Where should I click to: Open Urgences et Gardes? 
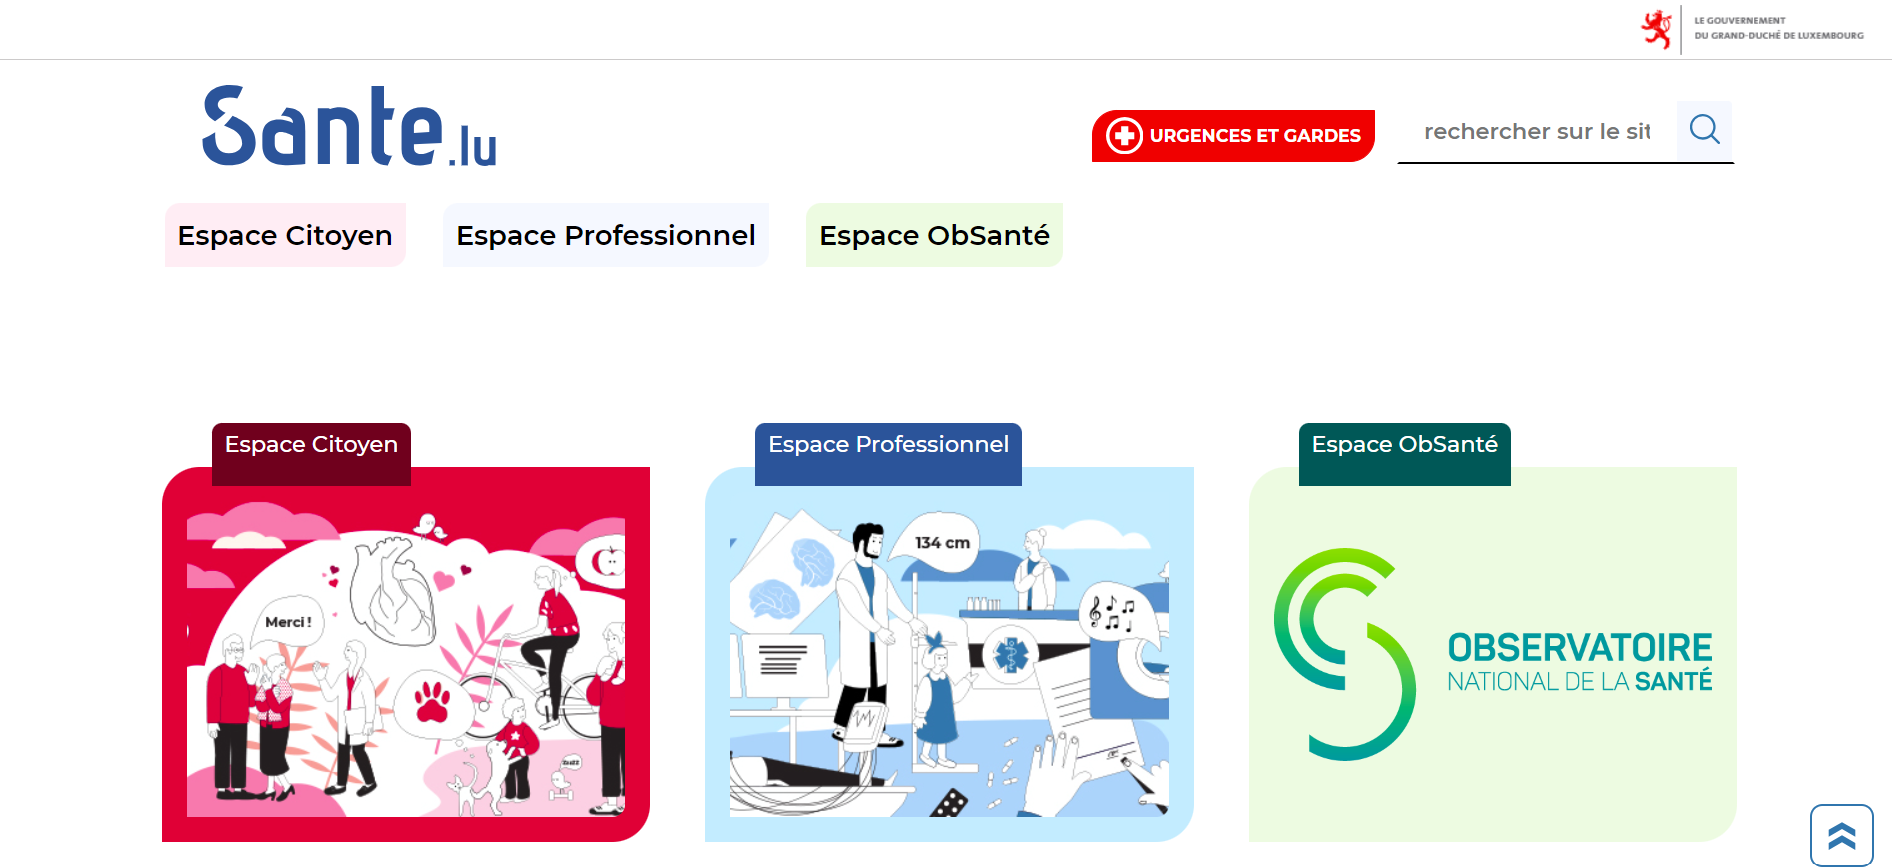[x=1233, y=135]
